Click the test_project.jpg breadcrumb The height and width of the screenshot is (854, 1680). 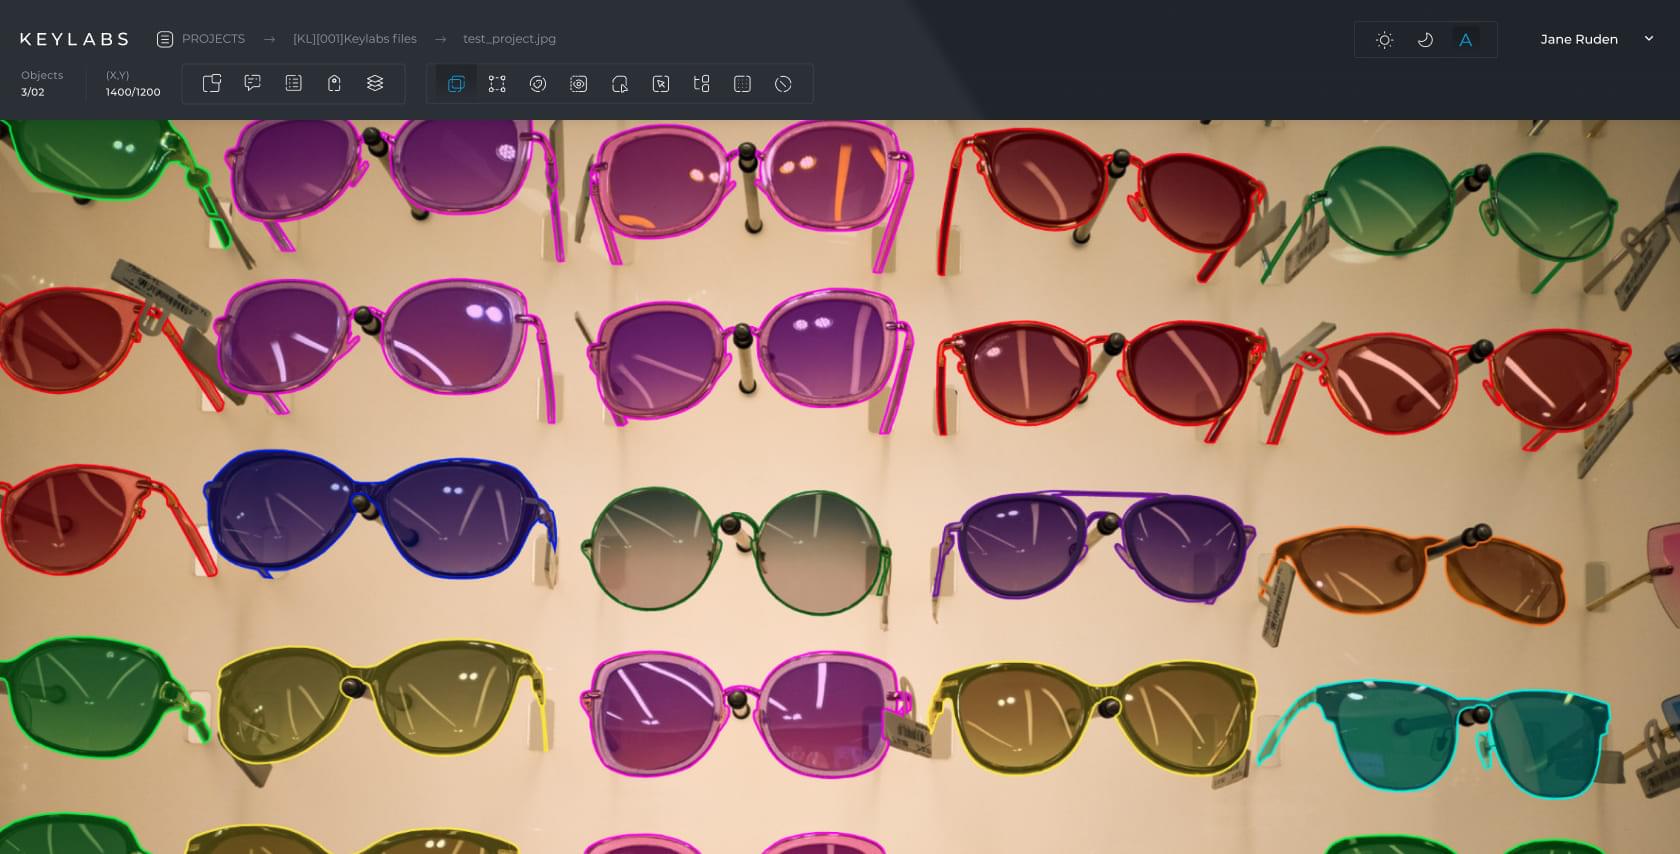509,39
